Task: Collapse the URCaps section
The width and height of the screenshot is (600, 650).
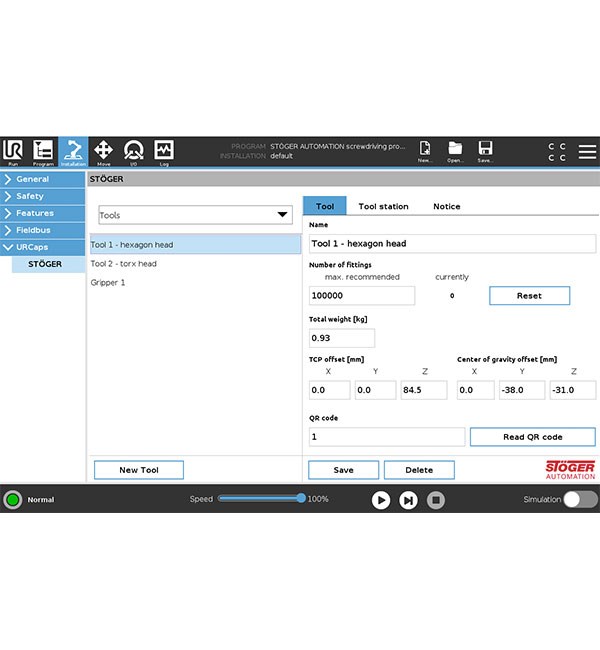Action: (43, 247)
